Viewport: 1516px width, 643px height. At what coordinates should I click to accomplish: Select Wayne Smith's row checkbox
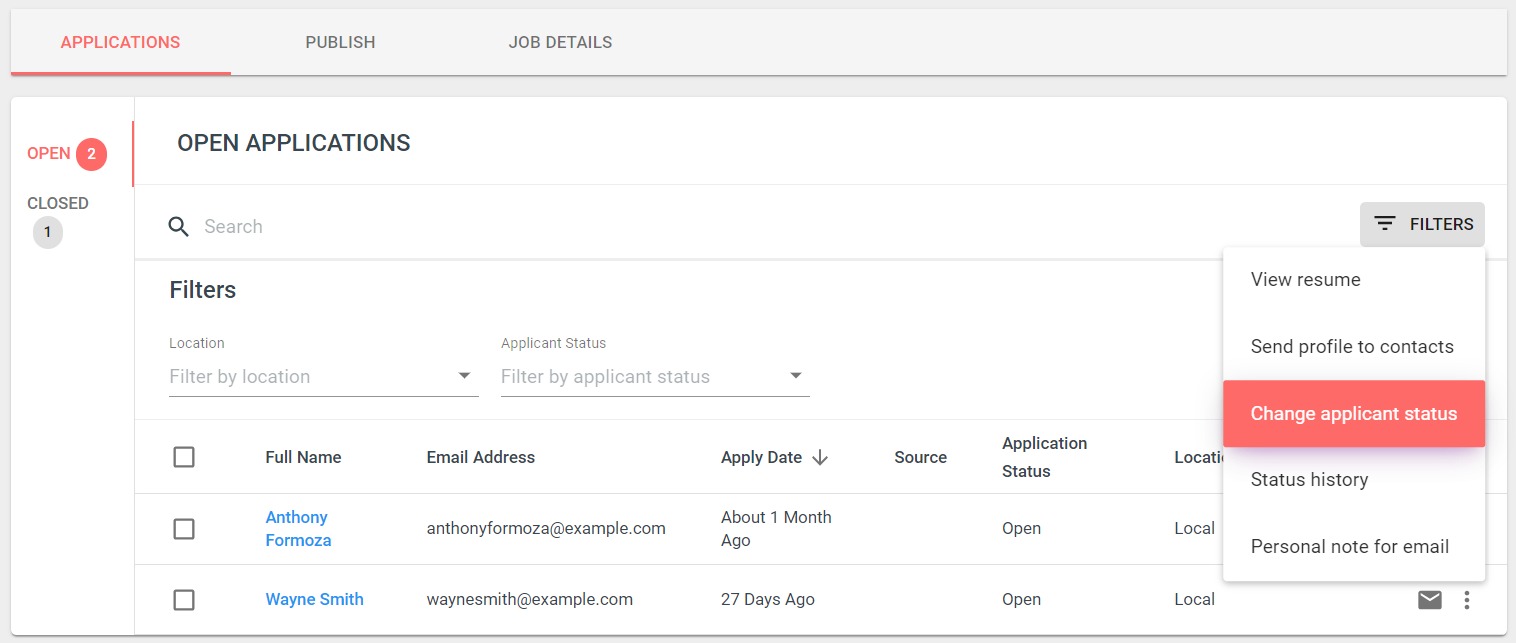coord(184,600)
